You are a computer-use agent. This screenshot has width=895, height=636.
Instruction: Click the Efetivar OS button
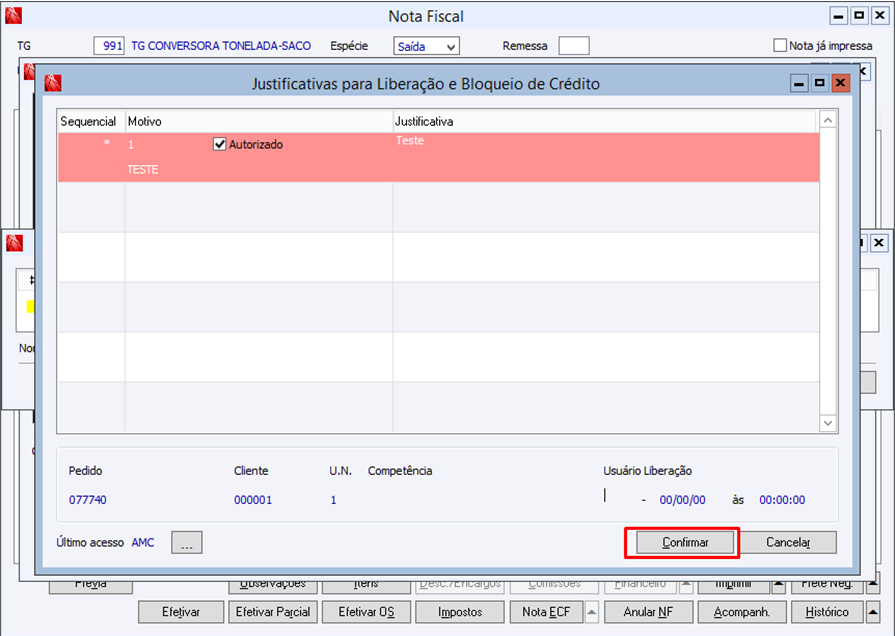(366, 612)
